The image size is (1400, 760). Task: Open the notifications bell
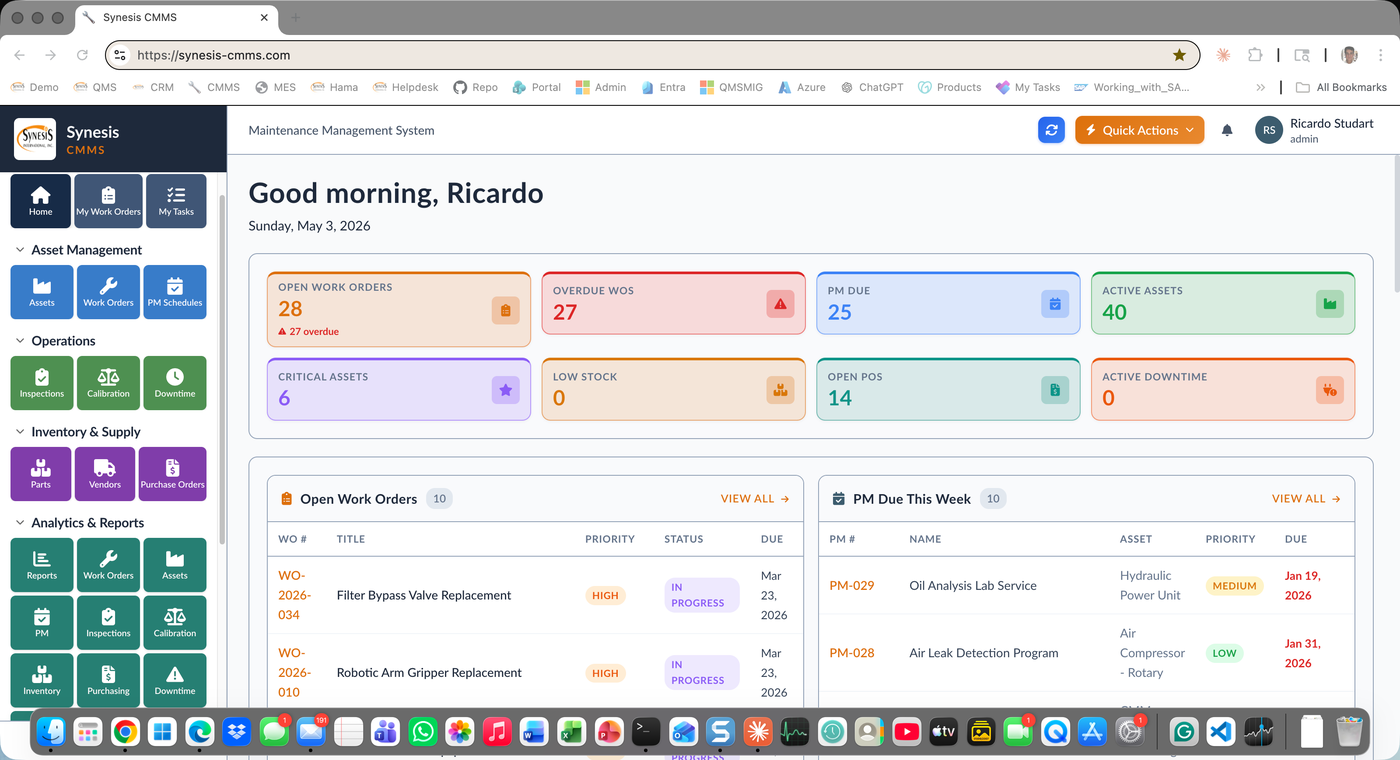(1227, 130)
